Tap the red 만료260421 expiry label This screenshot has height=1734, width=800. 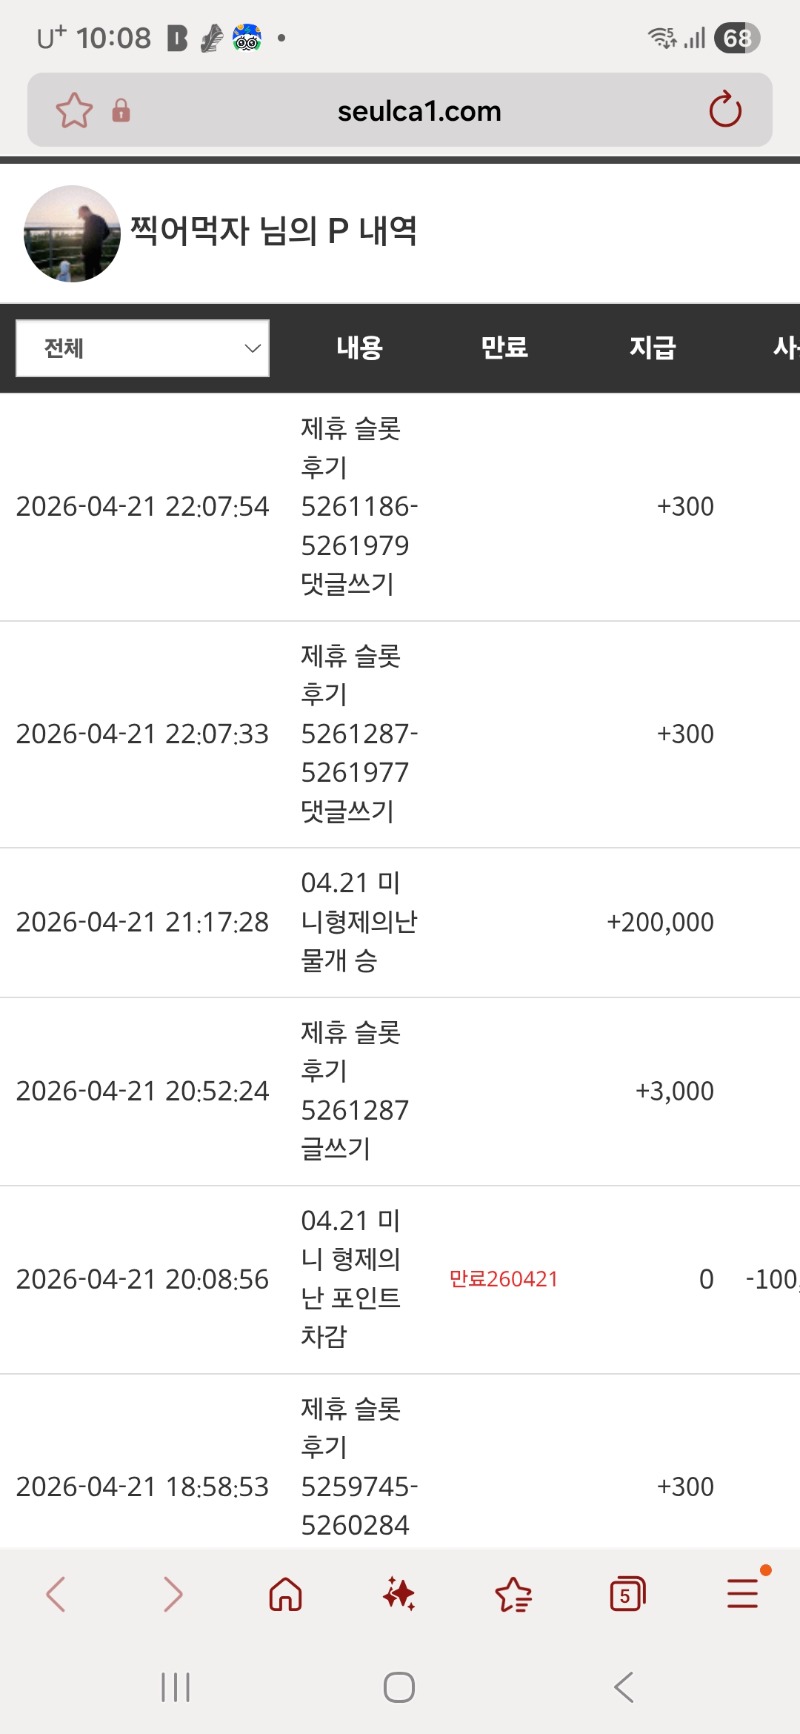pos(503,1279)
